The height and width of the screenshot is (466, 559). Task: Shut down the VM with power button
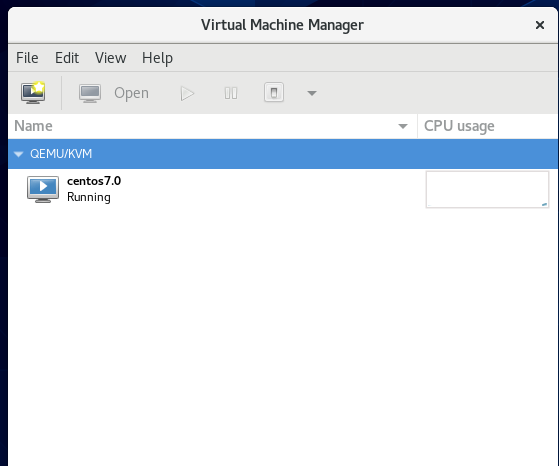click(274, 93)
